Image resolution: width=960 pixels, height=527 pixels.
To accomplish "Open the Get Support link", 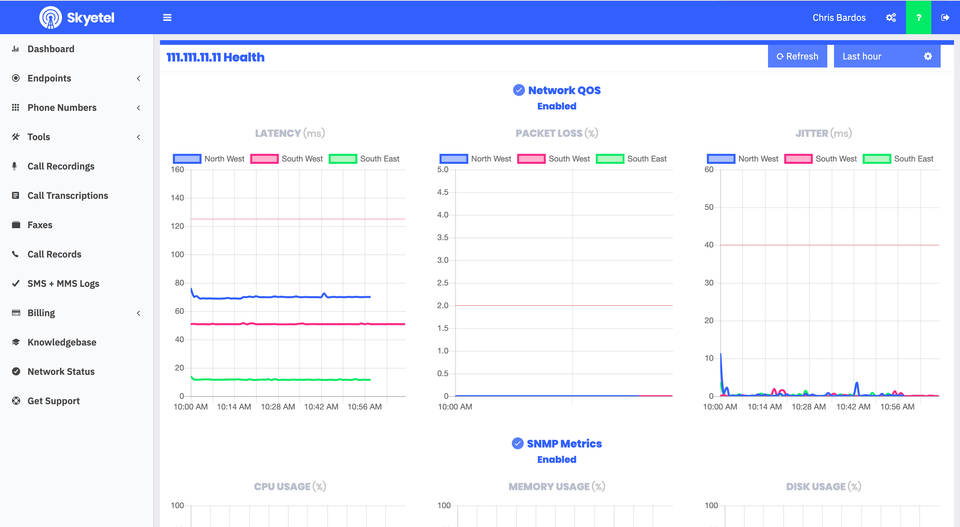I will point(53,401).
